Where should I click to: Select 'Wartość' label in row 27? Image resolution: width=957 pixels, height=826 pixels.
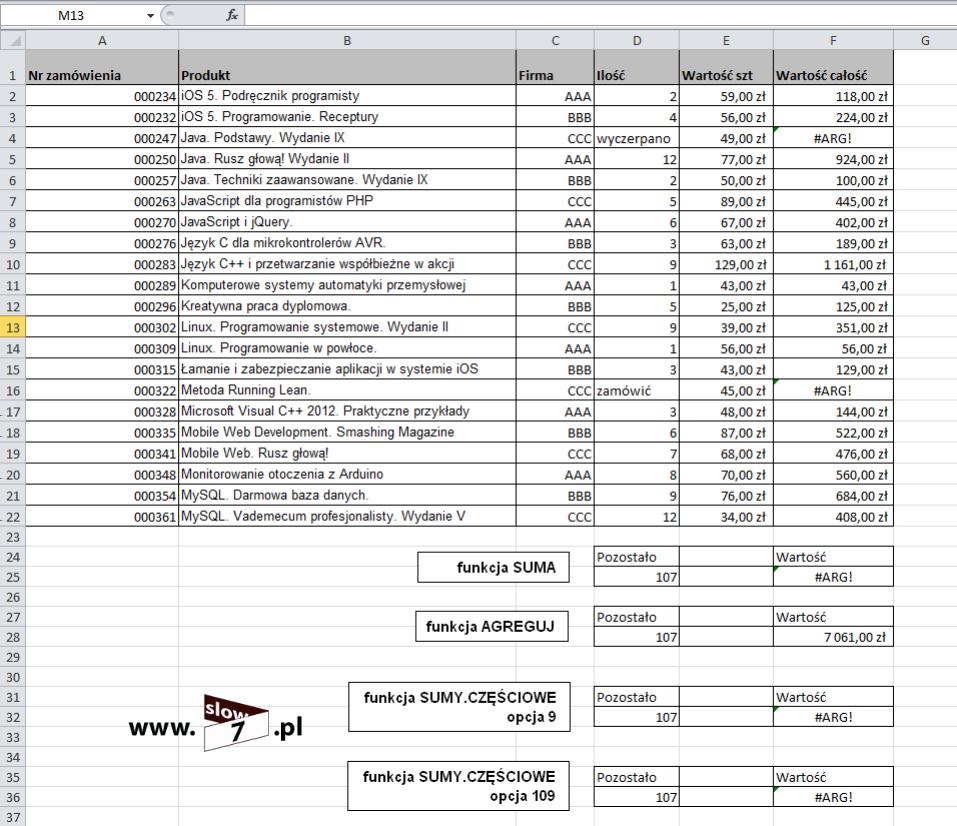coord(833,617)
